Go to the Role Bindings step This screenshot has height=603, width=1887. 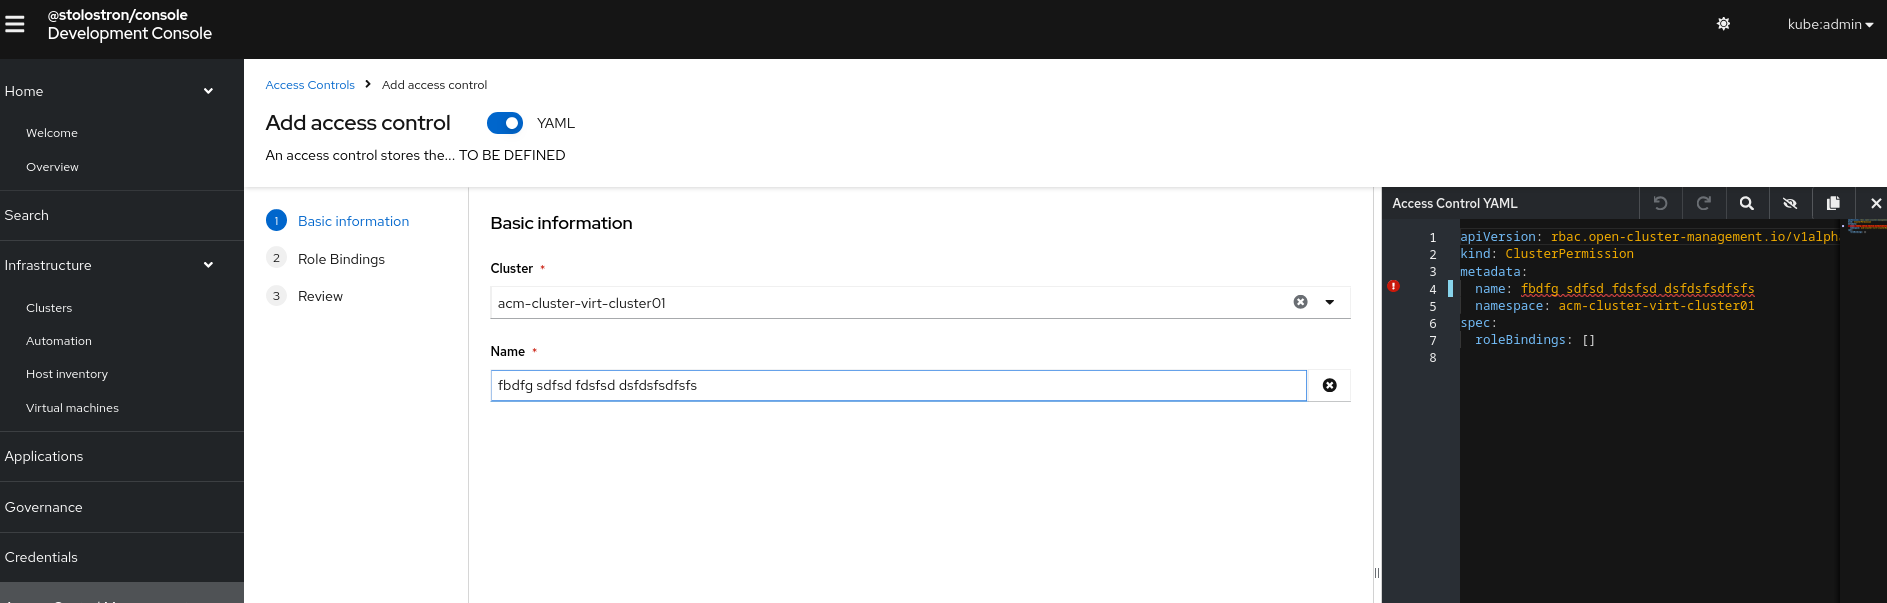point(341,259)
